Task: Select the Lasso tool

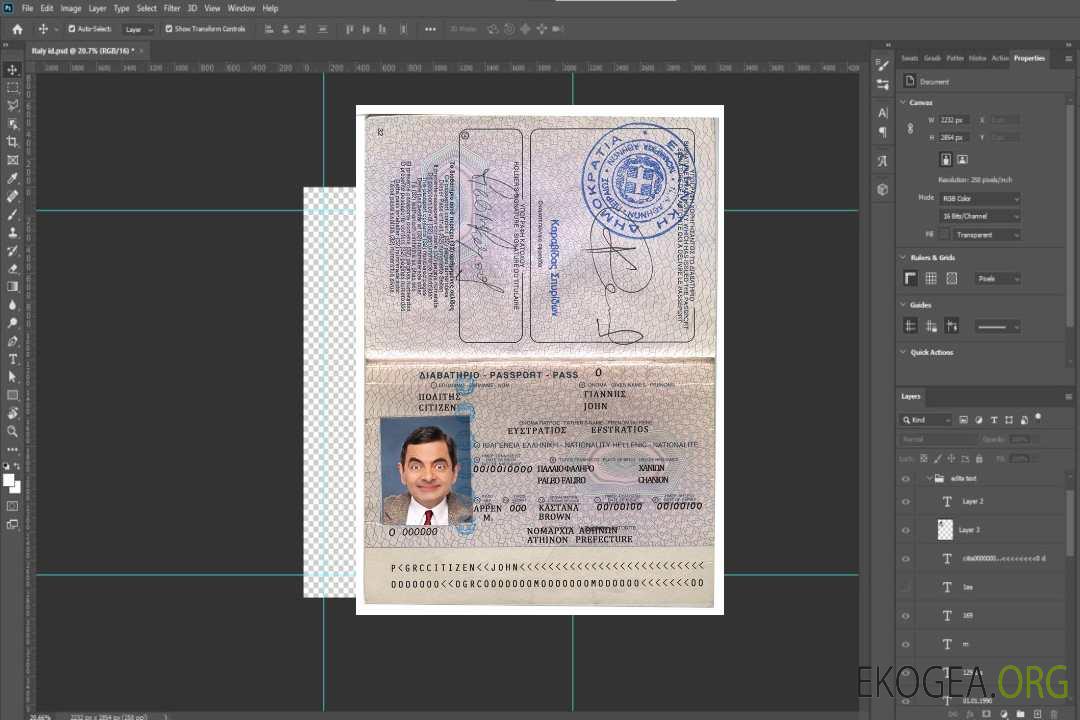Action: click(12, 105)
